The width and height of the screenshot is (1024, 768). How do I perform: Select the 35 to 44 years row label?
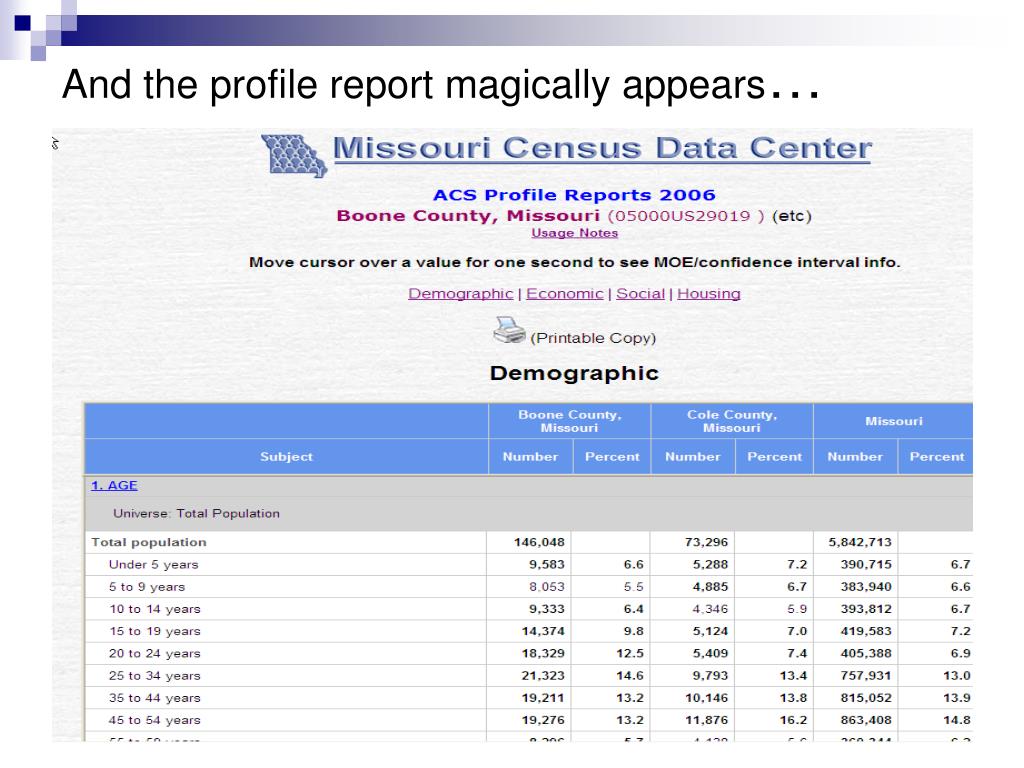click(x=155, y=697)
